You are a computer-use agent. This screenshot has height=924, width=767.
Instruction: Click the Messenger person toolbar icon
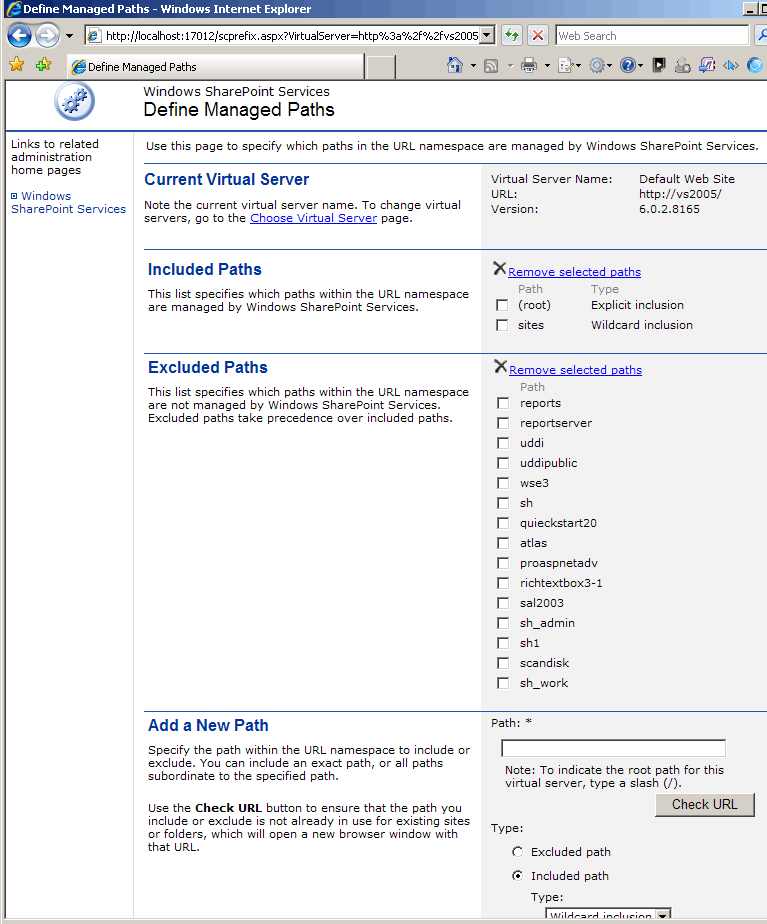click(x=683, y=65)
